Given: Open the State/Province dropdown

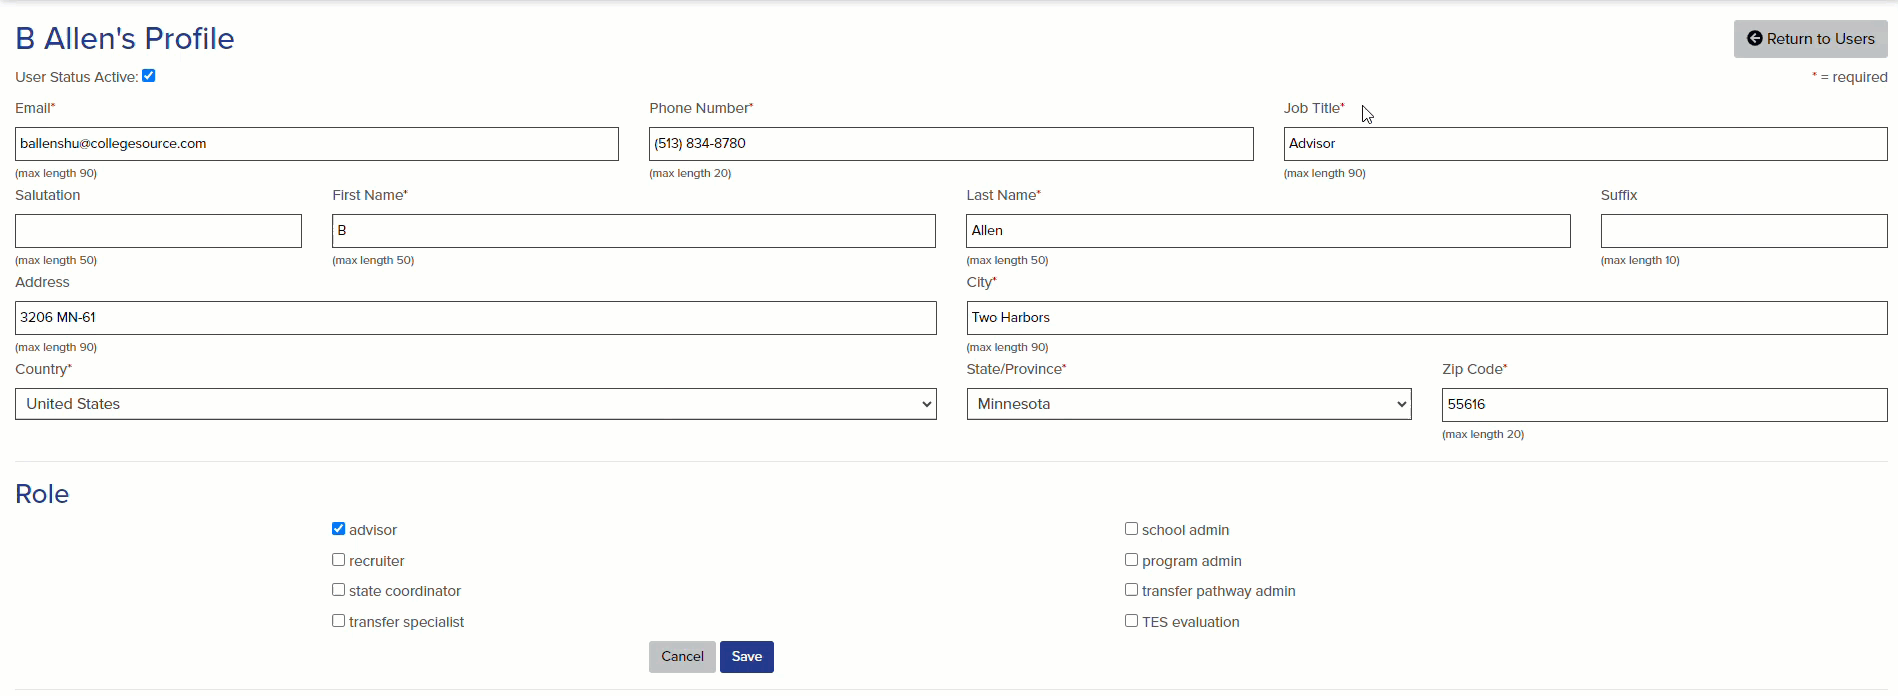Looking at the screenshot, I should pyautogui.click(x=1189, y=404).
